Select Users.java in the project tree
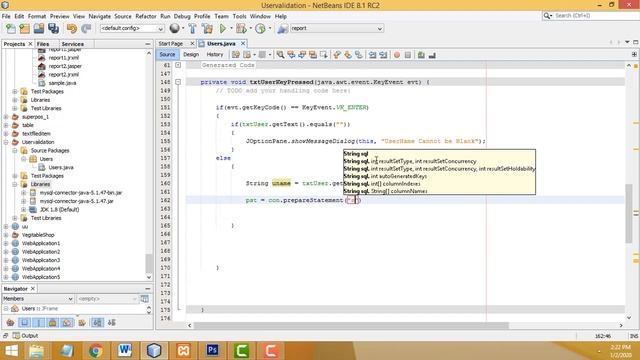This screenshot has height=360, width=640. pyautogui.click(x=61, y=167)
